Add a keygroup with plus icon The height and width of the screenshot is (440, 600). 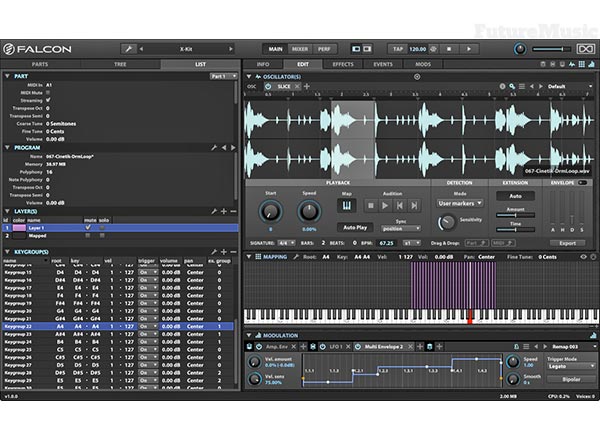[224, 252]
